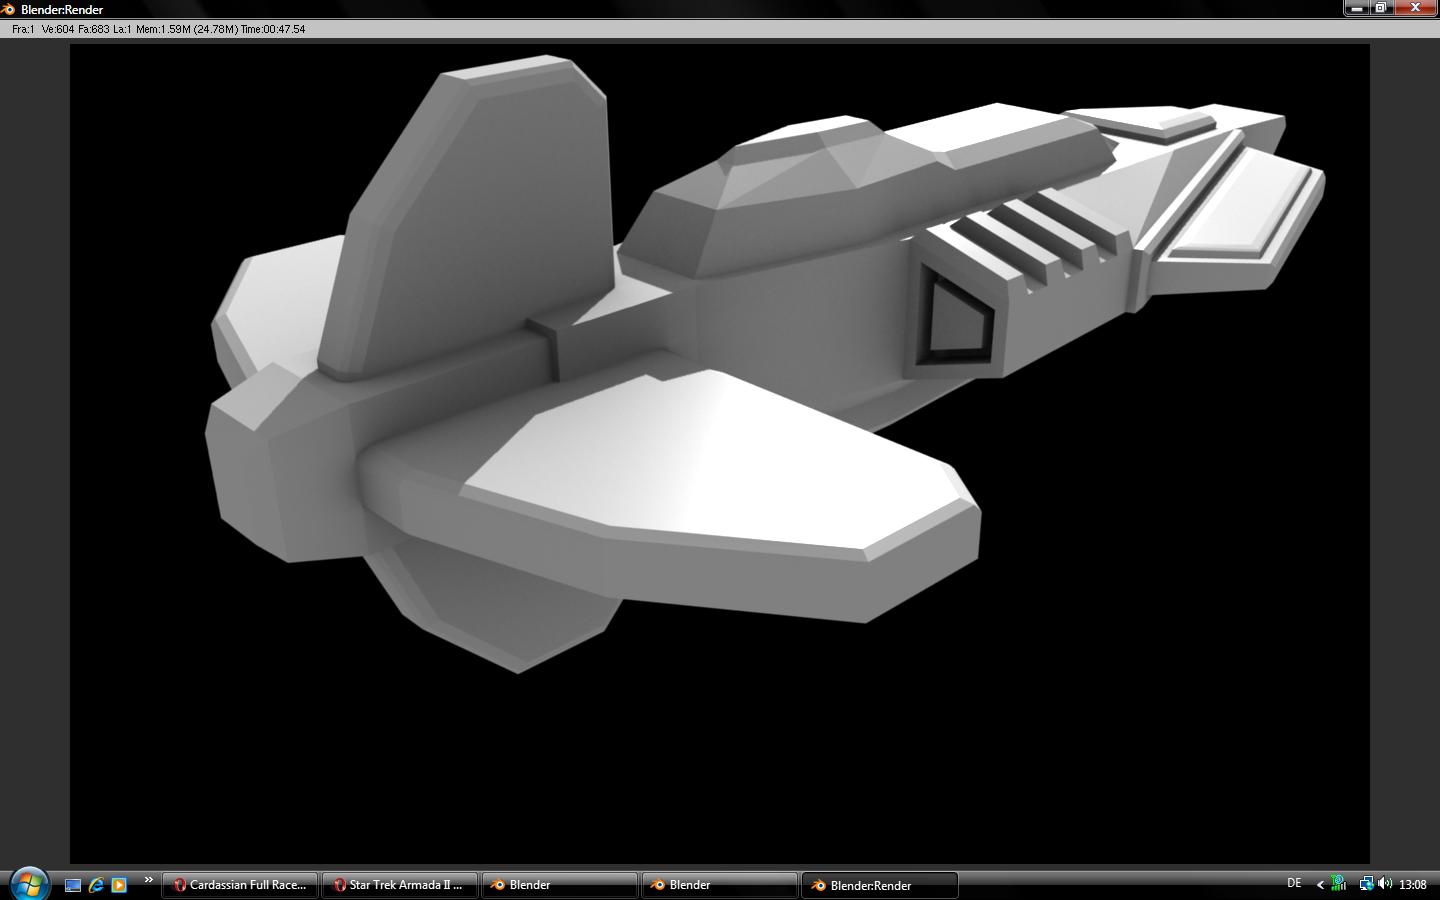The image size is (1440, 900).
Task: Launch Internet Explorer from quick launch
Action: [96, 885]
